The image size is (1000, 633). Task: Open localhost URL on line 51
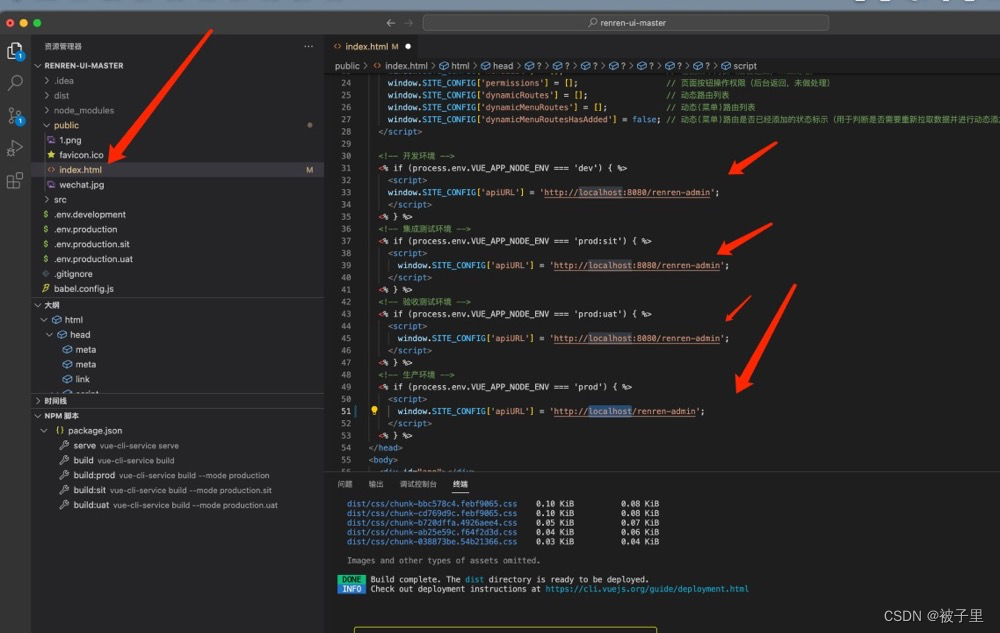pyautogui.click(x=624, y=411)
